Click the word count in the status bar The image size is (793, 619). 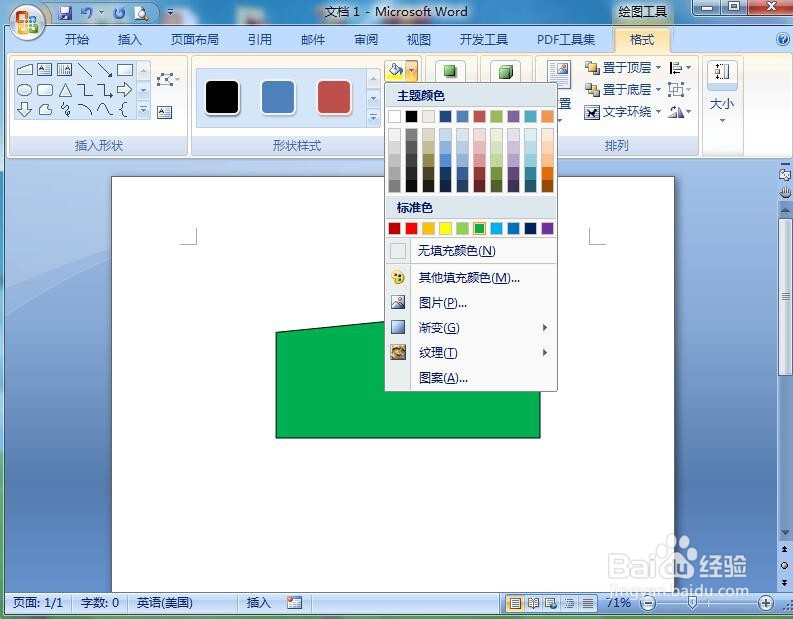(100, 602)
